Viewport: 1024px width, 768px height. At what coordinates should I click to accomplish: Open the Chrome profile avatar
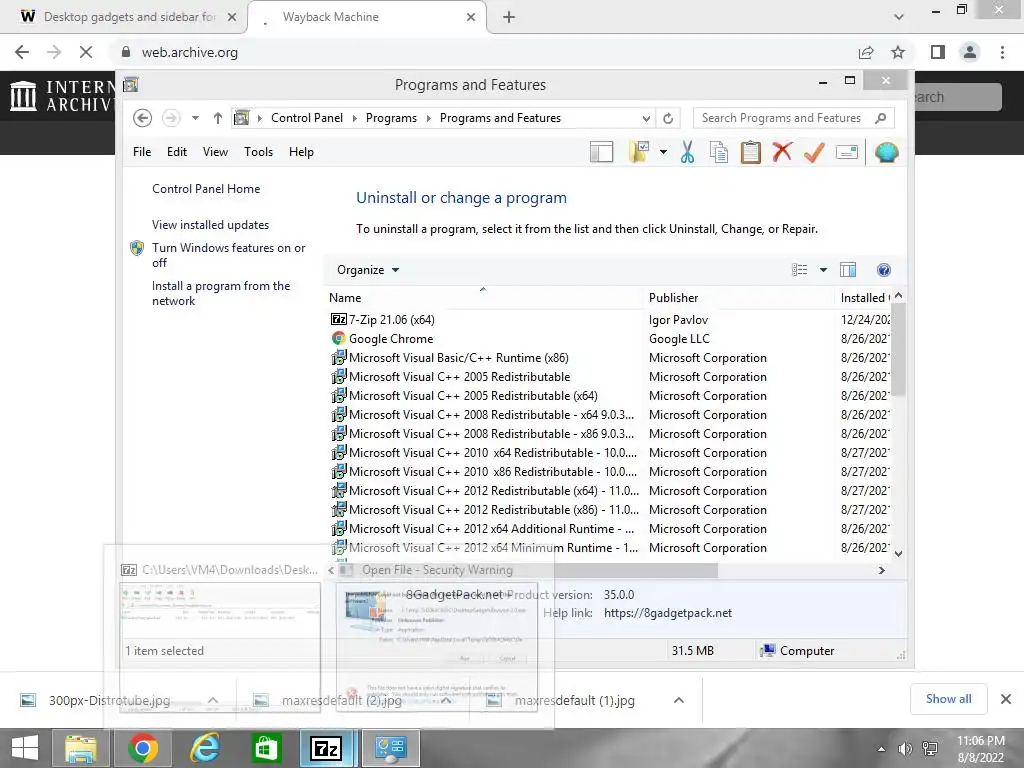pyautogui.click(x=970, y=52)
